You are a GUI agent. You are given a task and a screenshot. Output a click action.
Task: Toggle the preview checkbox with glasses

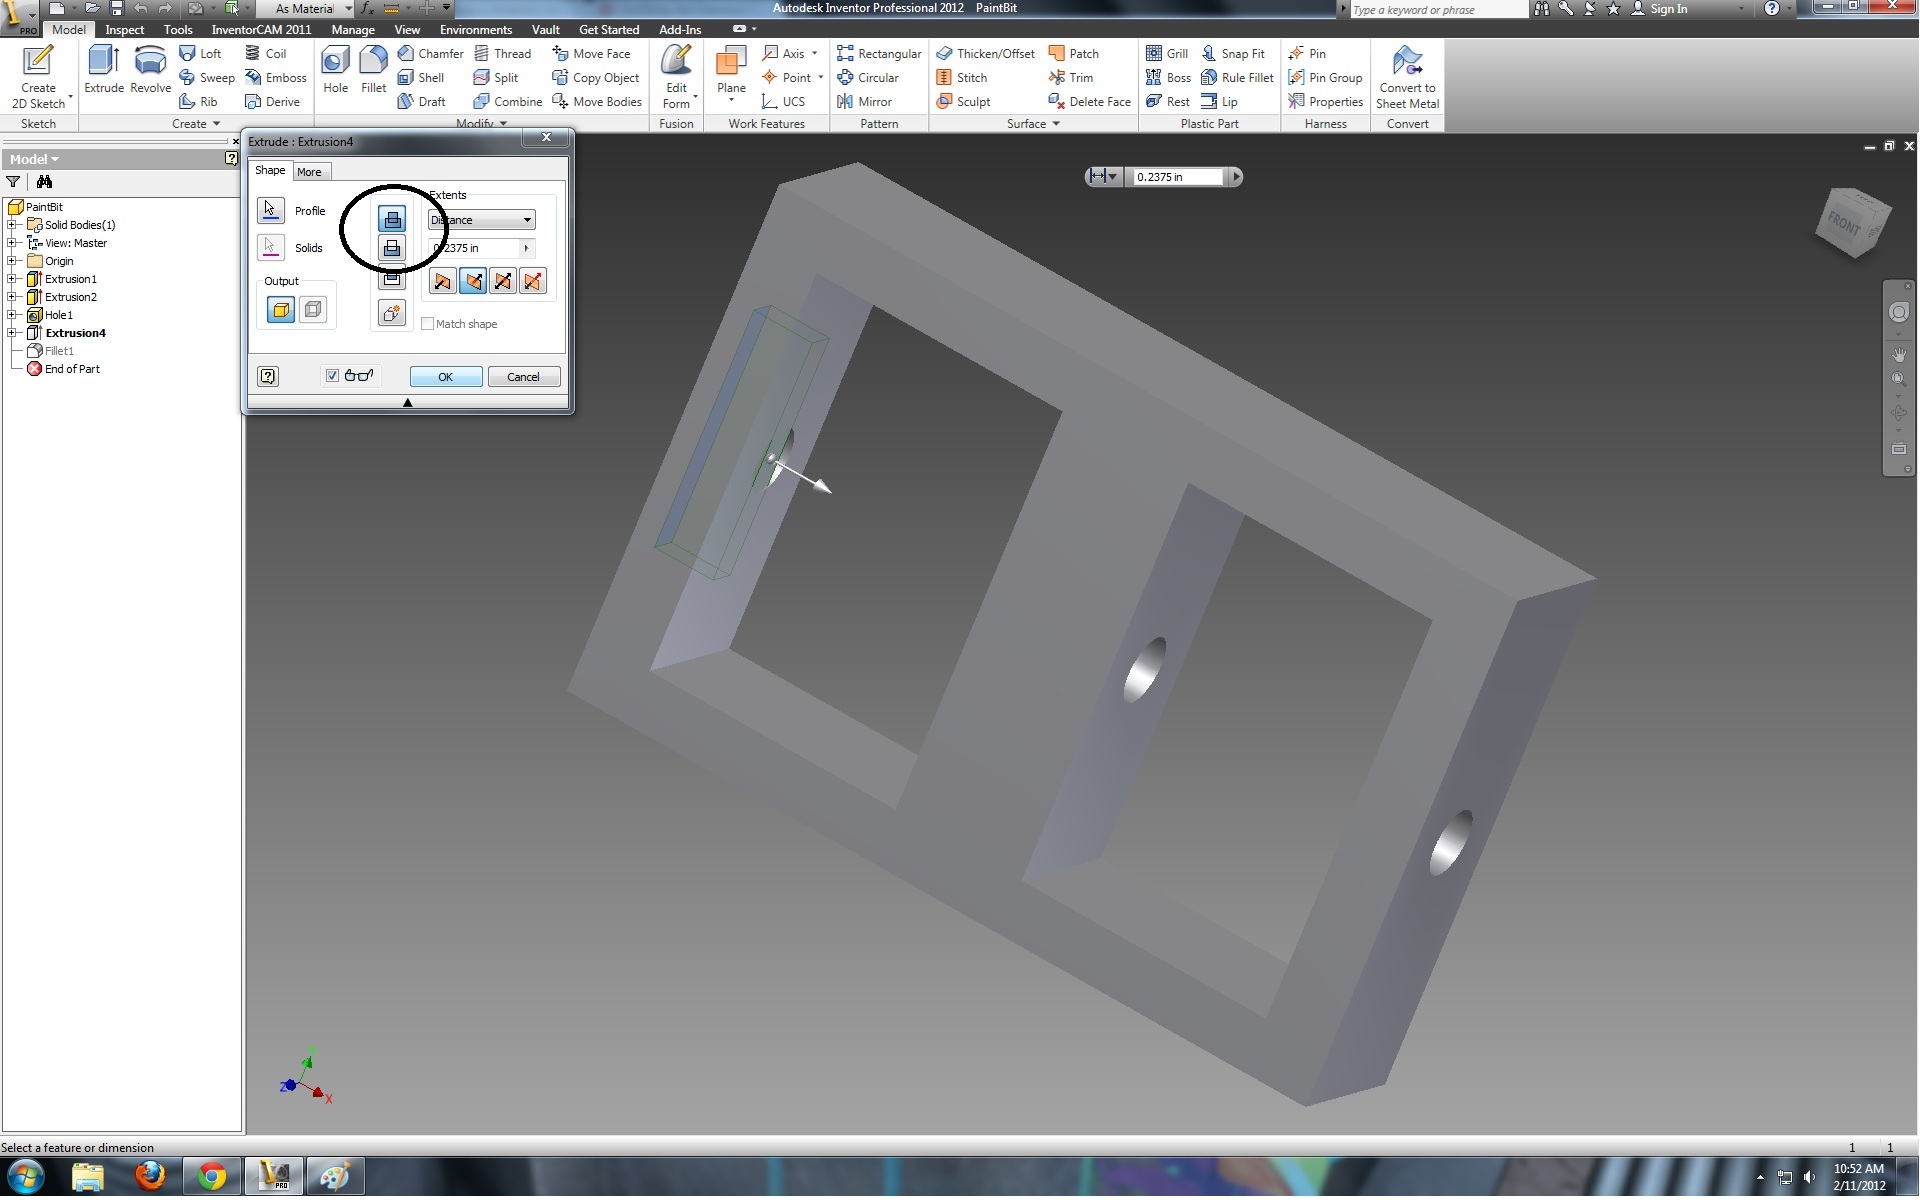point(332,376)
